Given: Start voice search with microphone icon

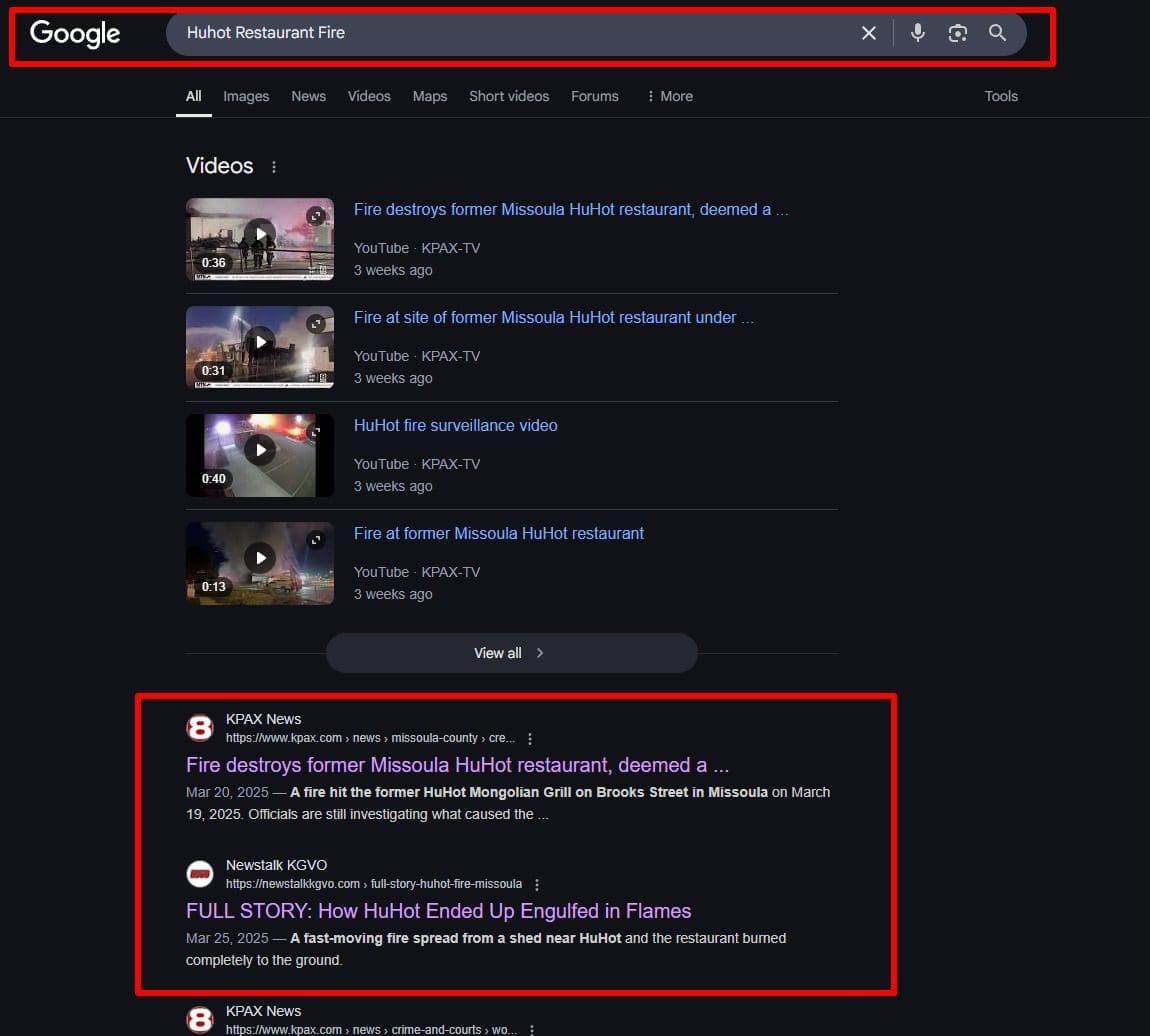Looking at the screenshot, I should click(x=917, y=33).
